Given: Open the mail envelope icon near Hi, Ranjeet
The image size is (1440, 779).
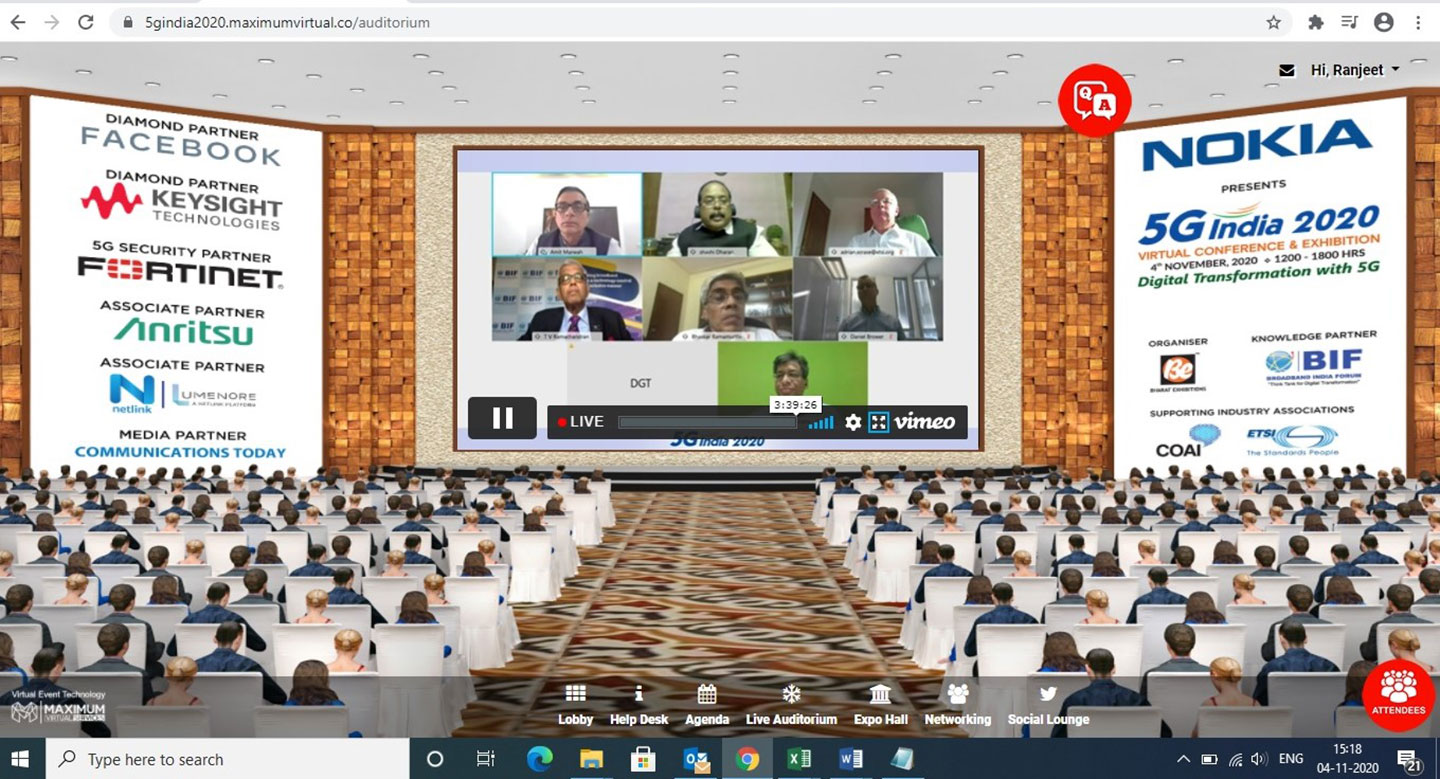Looking at the screenshot, I should click(x=1287, y=70).
